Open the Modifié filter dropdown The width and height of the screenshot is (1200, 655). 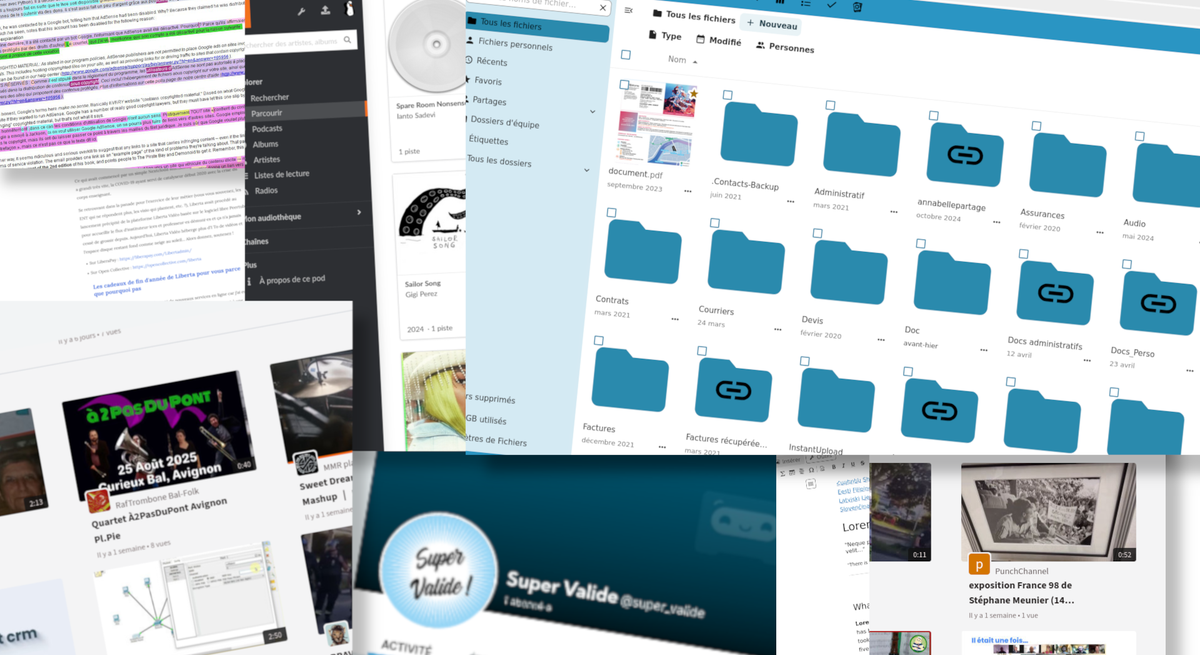tap(718, 41)
